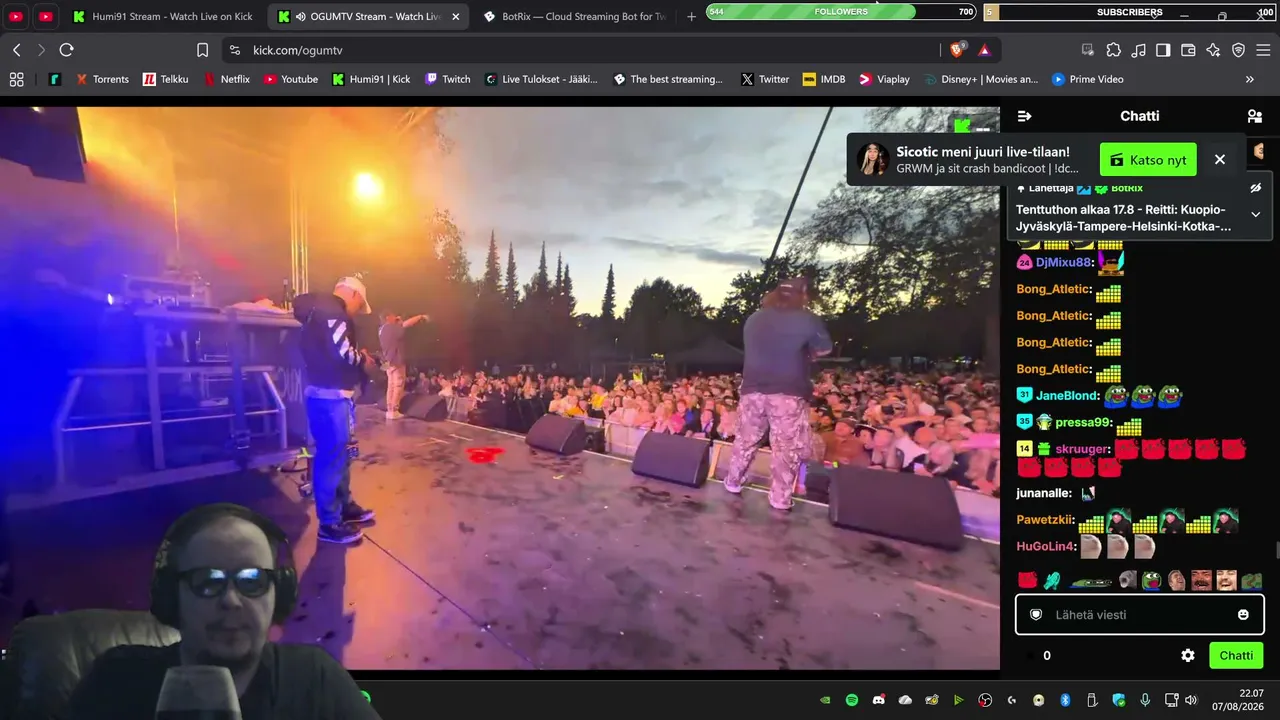Open Humi91 | Kick bookmark
This screenshot has width=1280, height=720.
coord(371,79)
